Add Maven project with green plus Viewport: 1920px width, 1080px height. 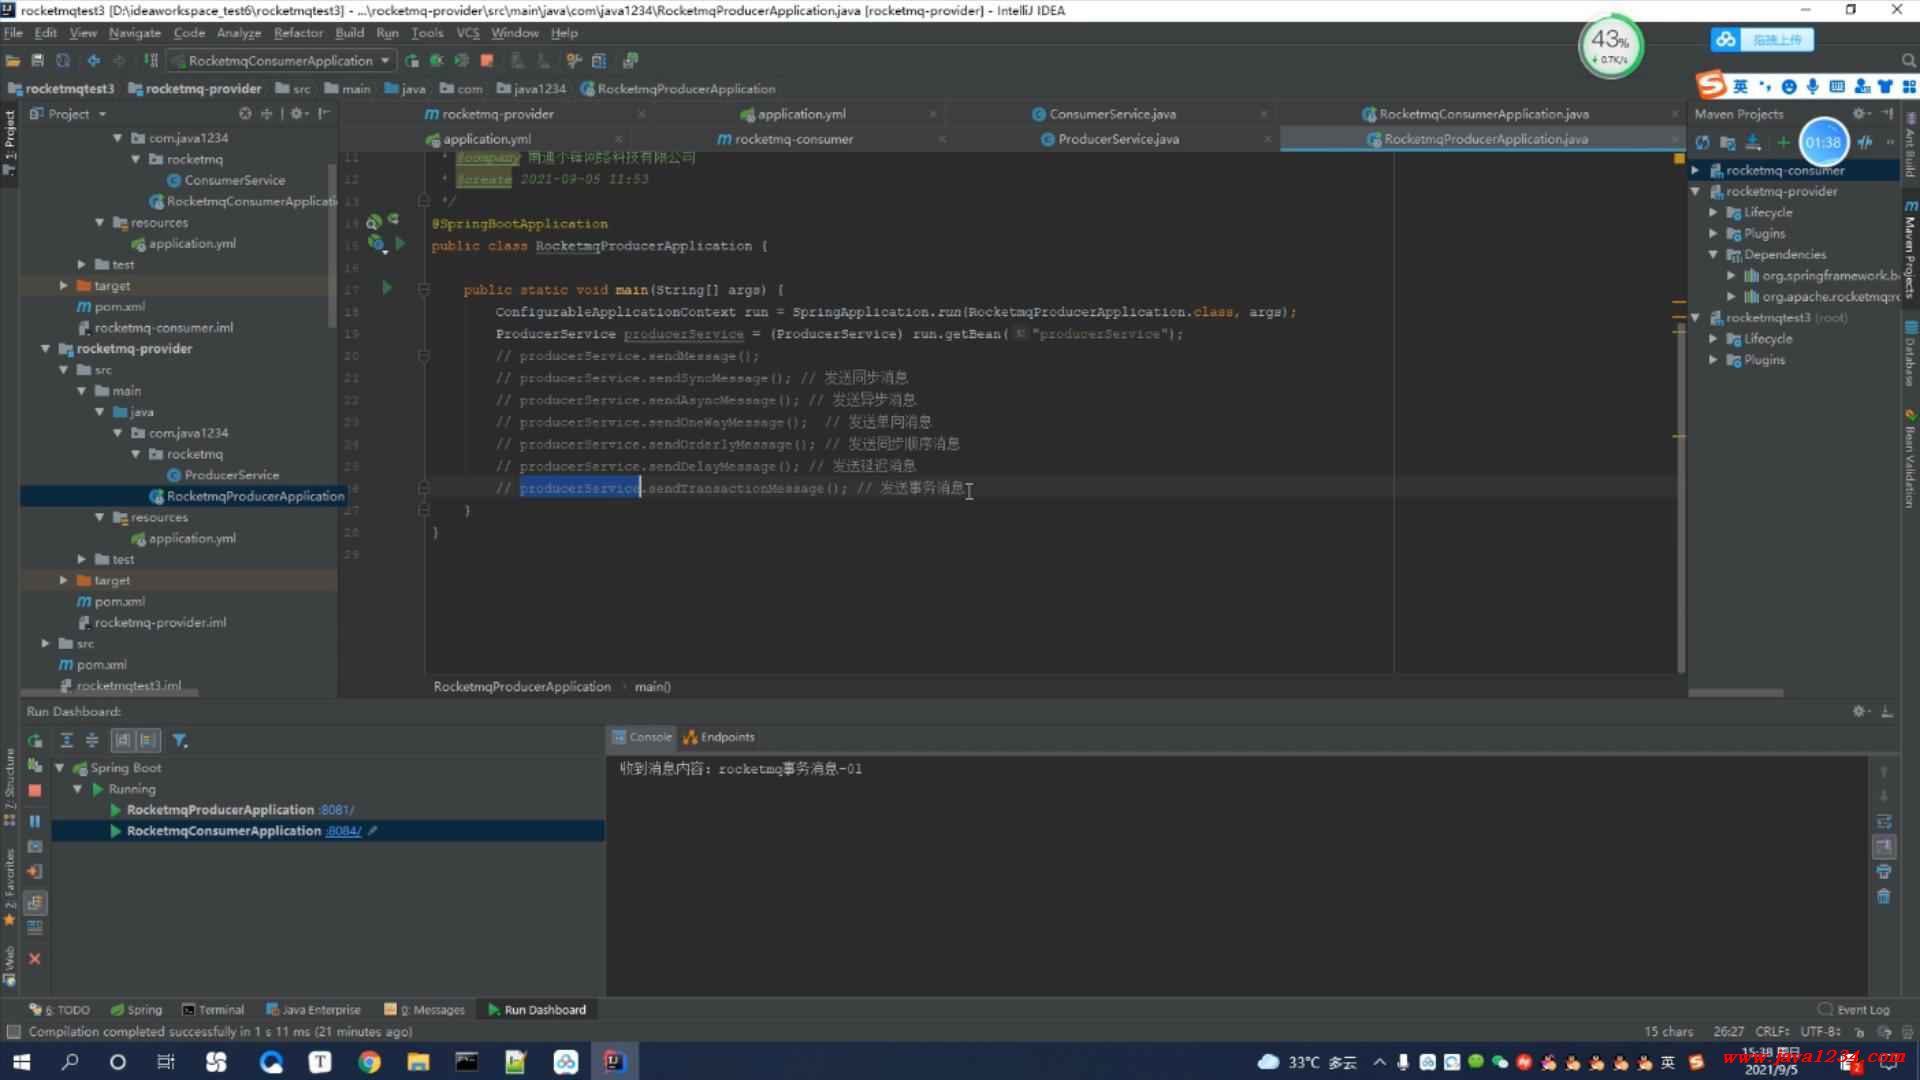1782,142
